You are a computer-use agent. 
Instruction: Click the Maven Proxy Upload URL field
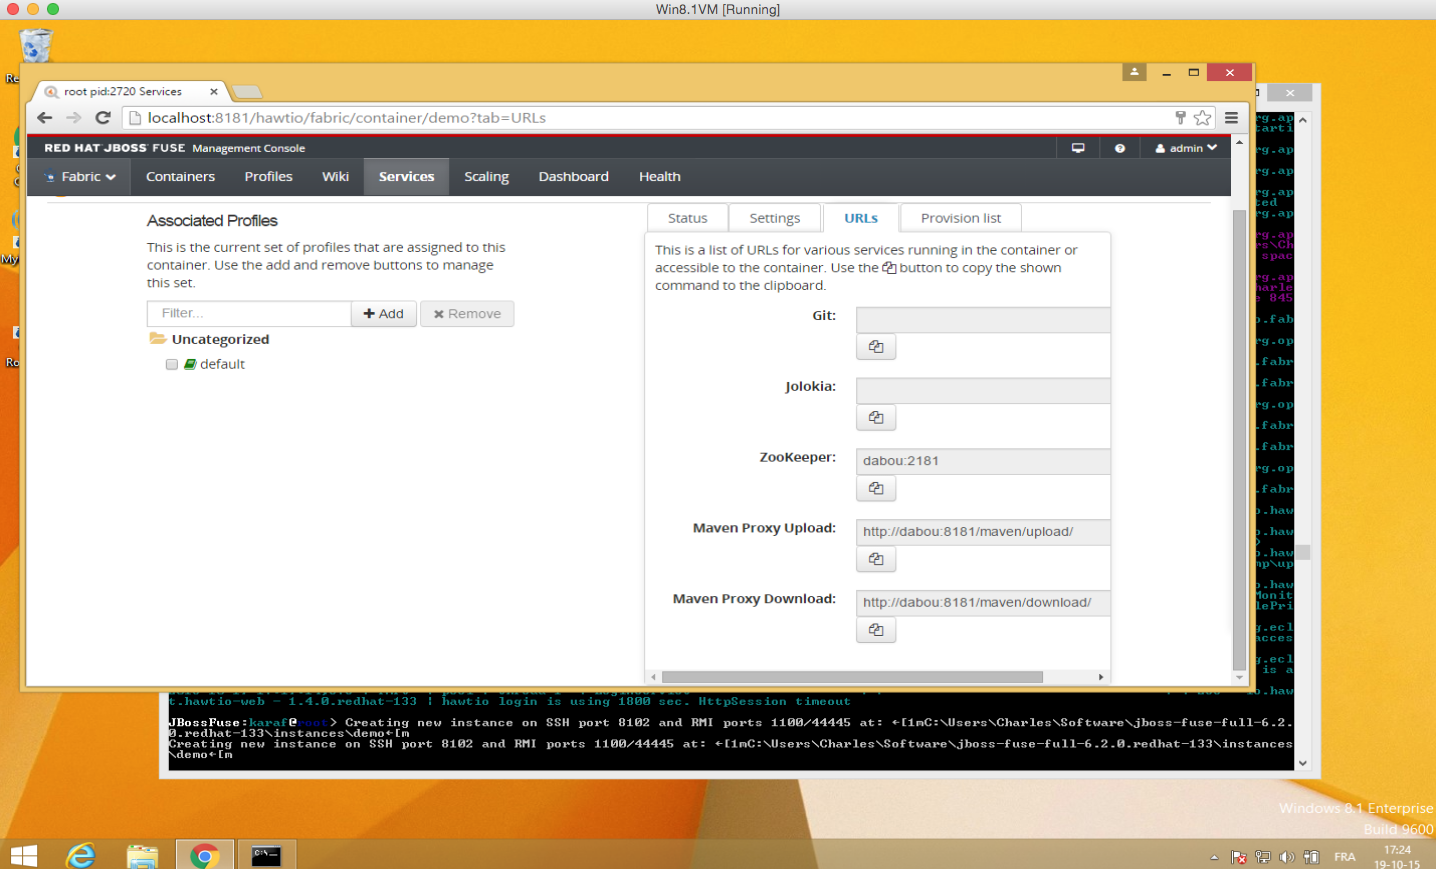(x=983, y=532)
